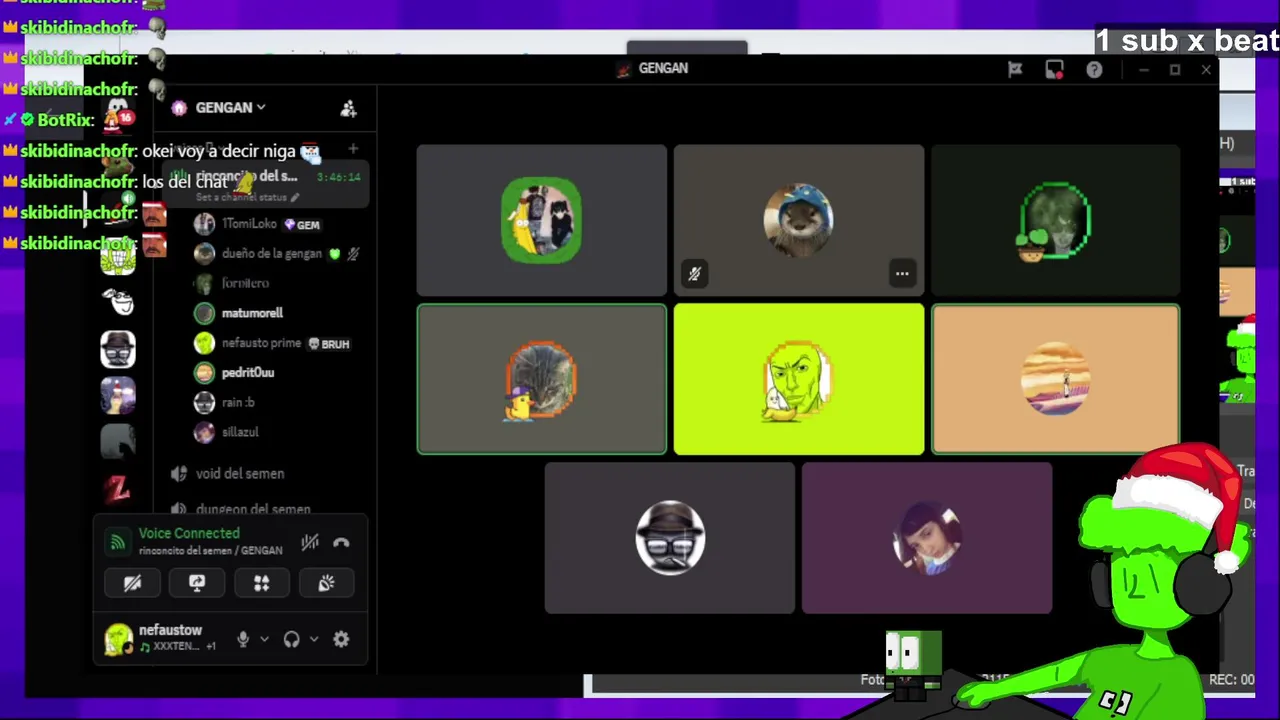
Task: Toggle headphones deafen
Action: click(x=291, y=639)
